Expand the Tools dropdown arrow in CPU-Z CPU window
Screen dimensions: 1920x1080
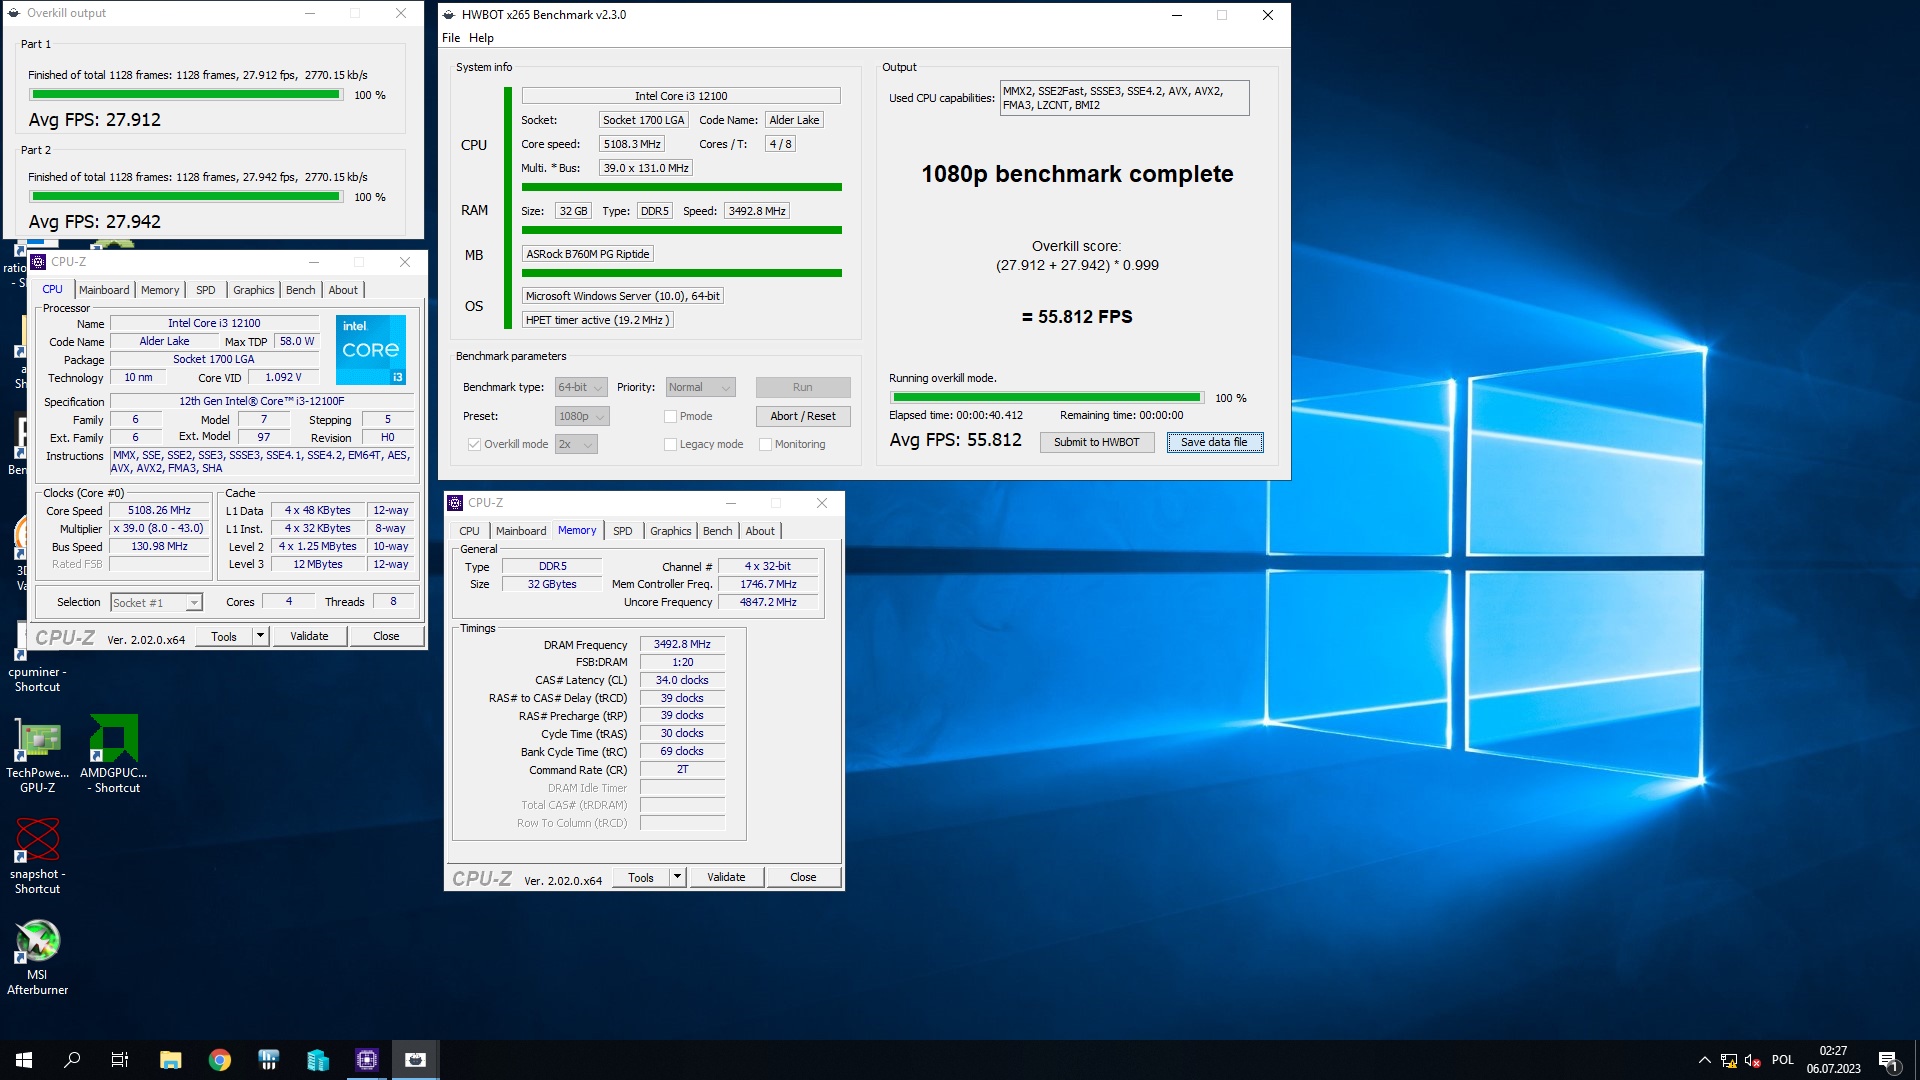[260, 636]
